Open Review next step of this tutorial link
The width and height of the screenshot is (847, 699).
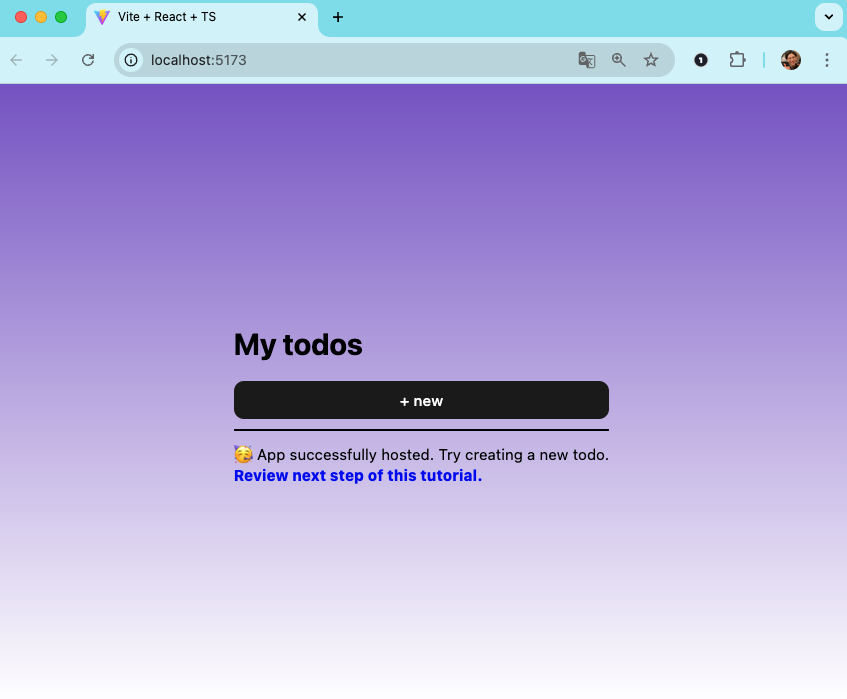[358, 475]
